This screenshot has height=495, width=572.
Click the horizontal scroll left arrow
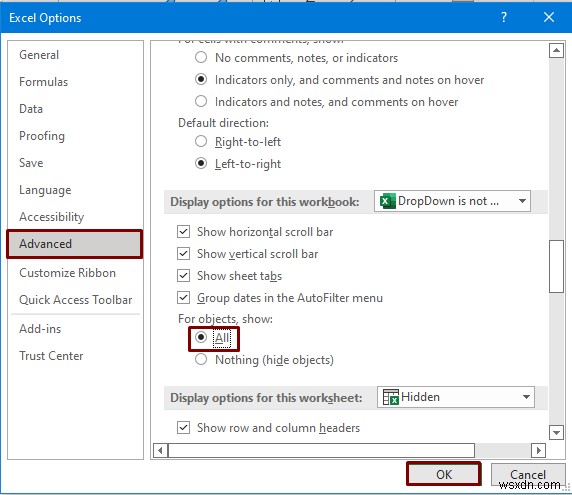[x=161, y=450]
